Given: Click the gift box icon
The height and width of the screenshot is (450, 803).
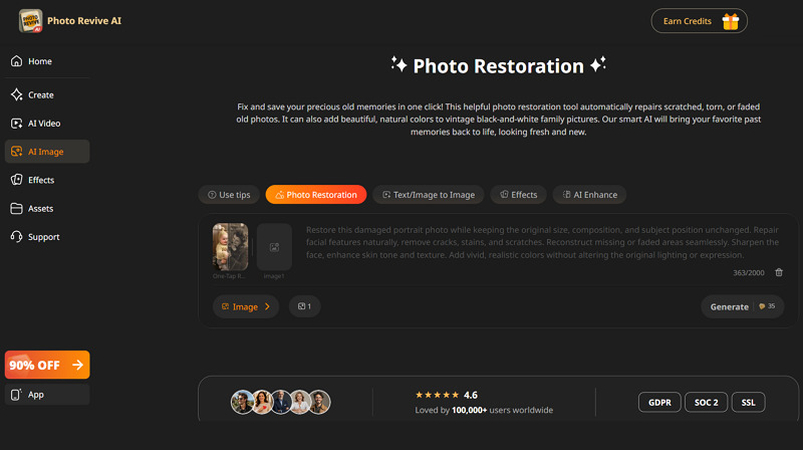Looking at the screenshot, I should pyautogui.click(x=730, y=22).
